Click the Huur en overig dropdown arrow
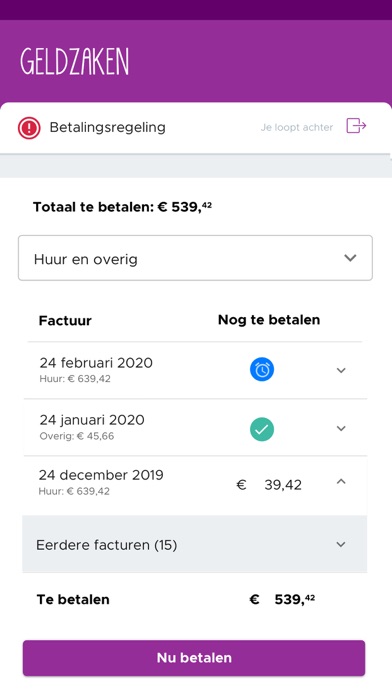Screen dimensions: 392x696 (350, 258)
